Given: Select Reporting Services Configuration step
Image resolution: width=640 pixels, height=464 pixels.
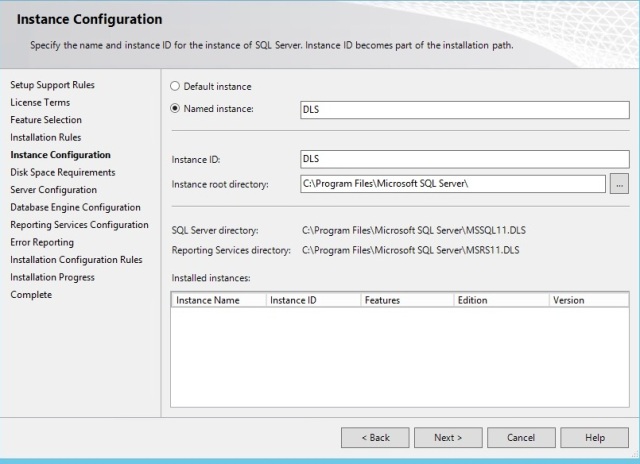Looking at the screenshot, I should click(x=80, y=225).
